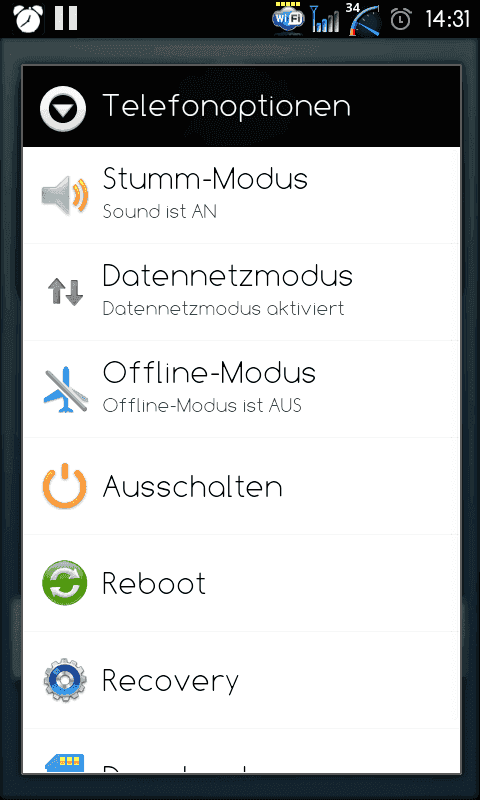The image size is (480, 800).
Task: Tap the WiFi status bar icon
Action: click(x=288, y=18)
